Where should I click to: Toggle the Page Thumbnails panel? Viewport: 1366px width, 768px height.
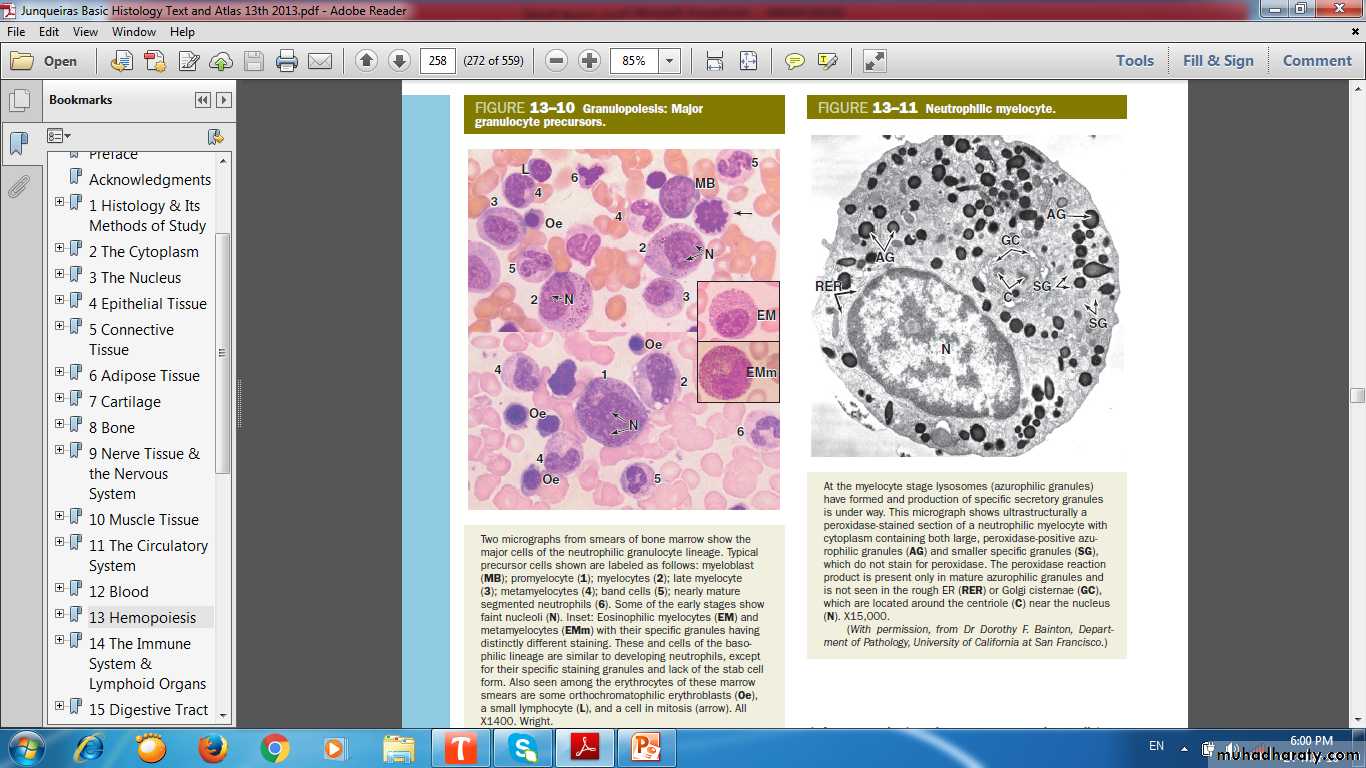pyautogui.click(x=18, y=101)
